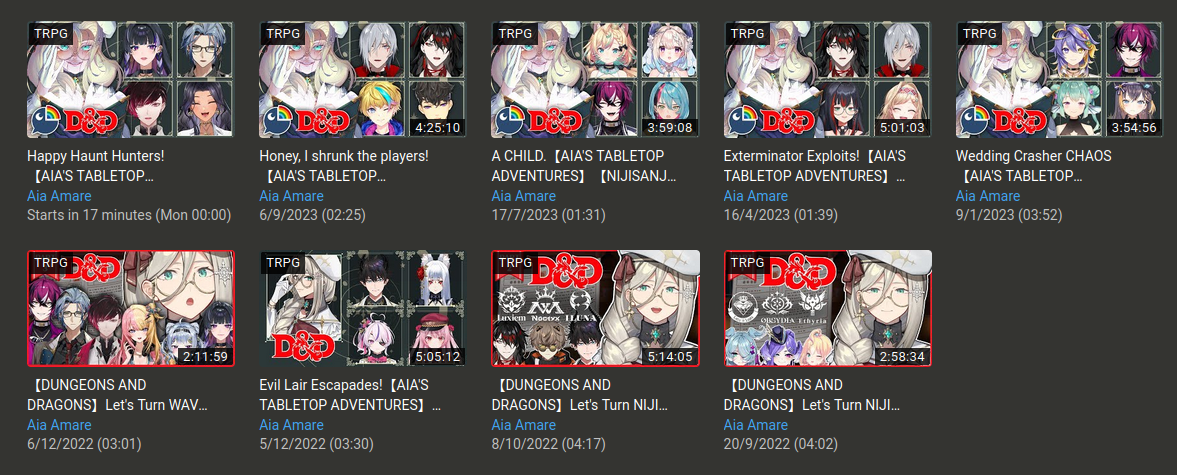The image size is (1177, 475).
Task: Click TRPG tag on Wedding Crasher thumbnail
Action: tap(980, 34)
